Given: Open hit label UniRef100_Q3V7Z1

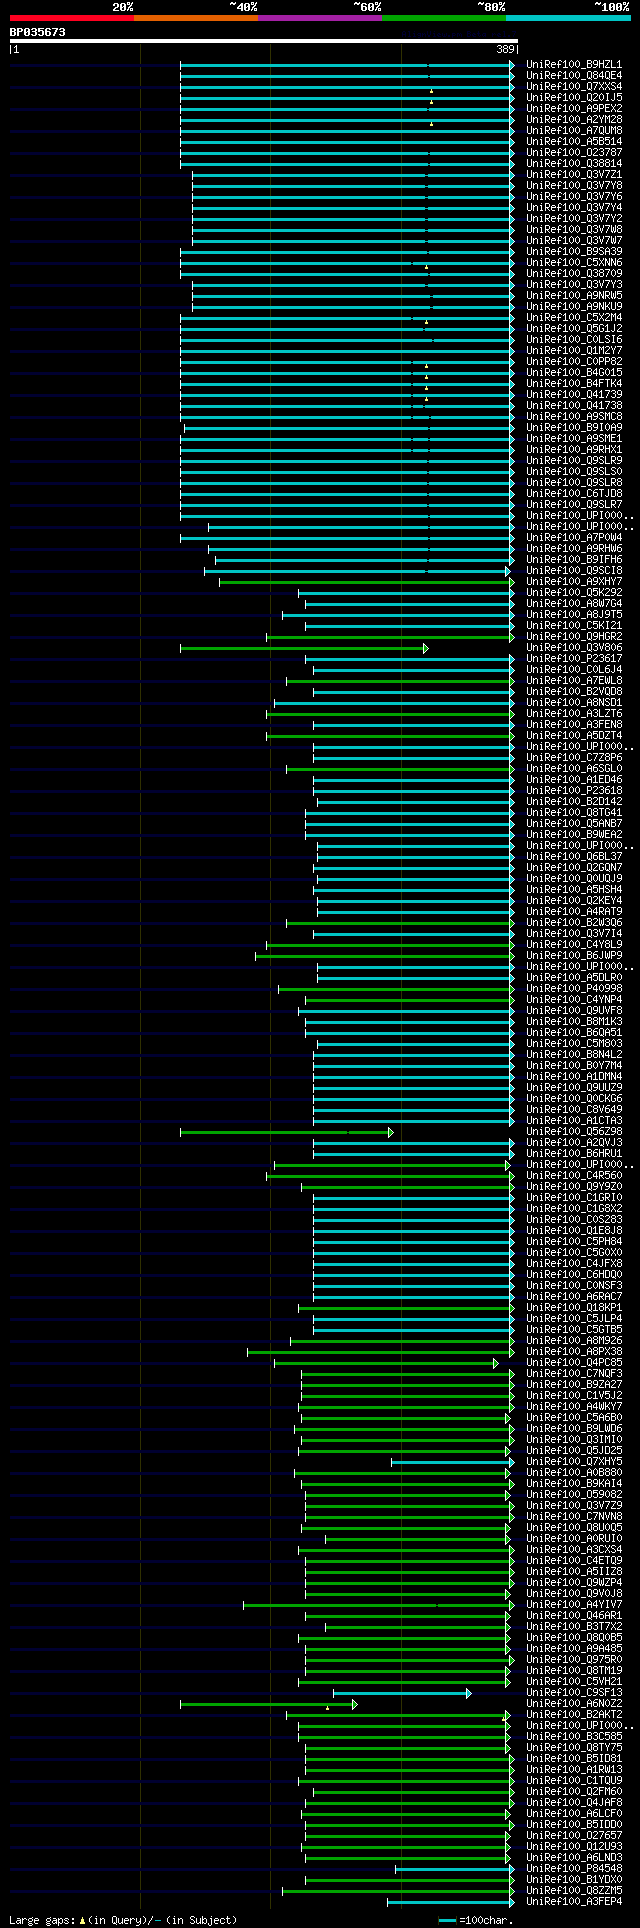Looking at the screenshot, I should [574, 175].
